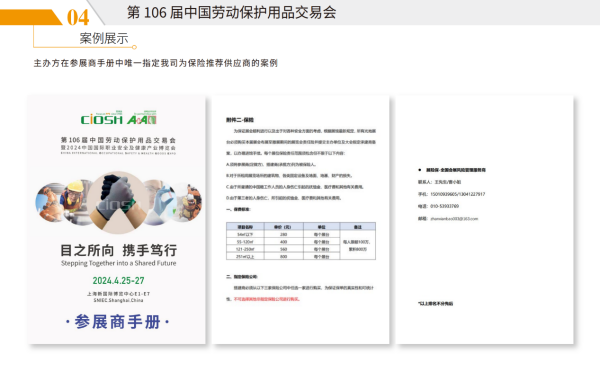Click the bulleted company name on right page
Image resolution: width=600 pixels, height=389 pixels.
(456, 170)
